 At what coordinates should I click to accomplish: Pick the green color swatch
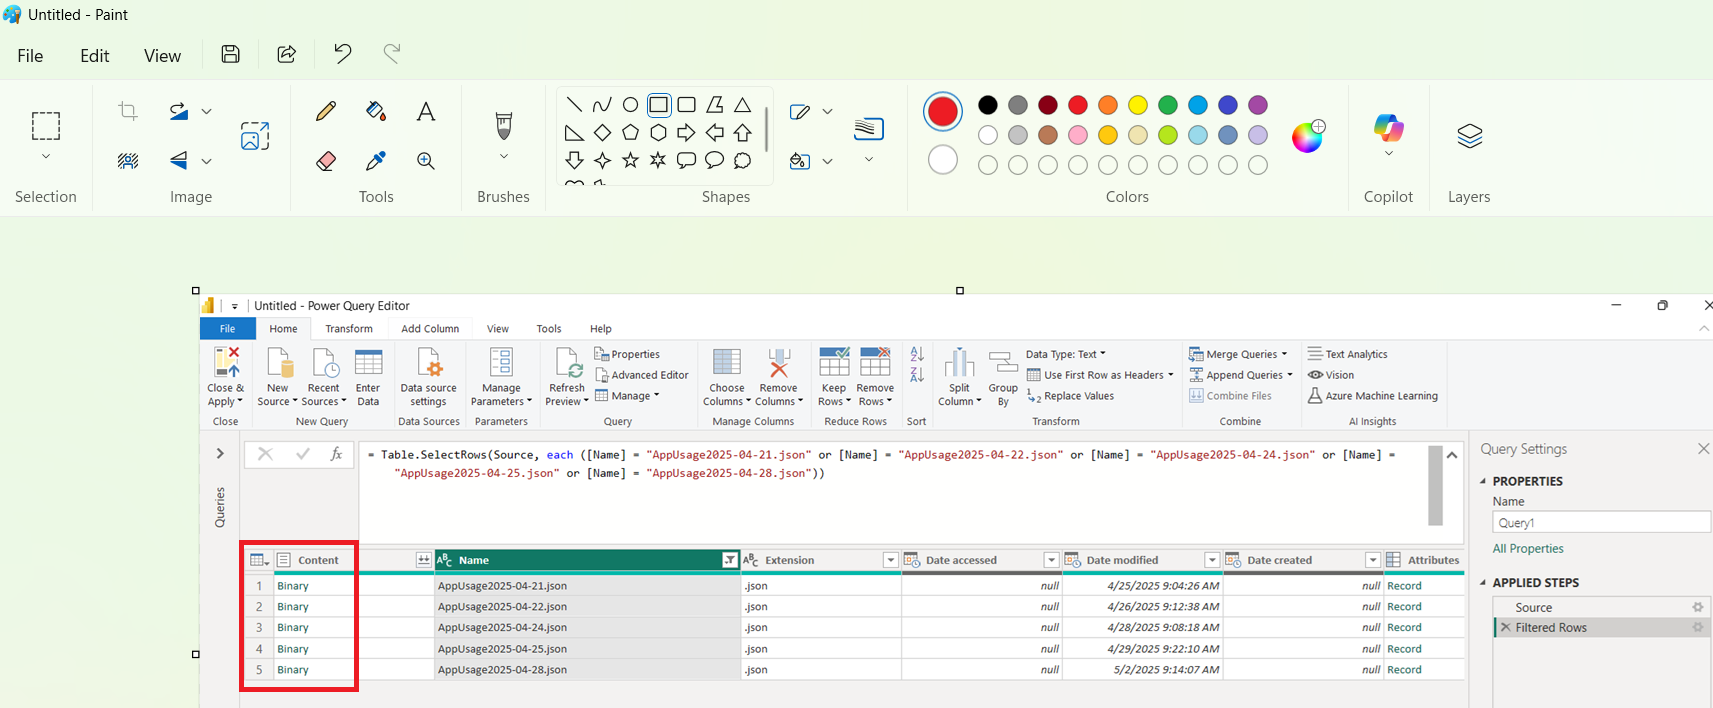coord(1168,105)
